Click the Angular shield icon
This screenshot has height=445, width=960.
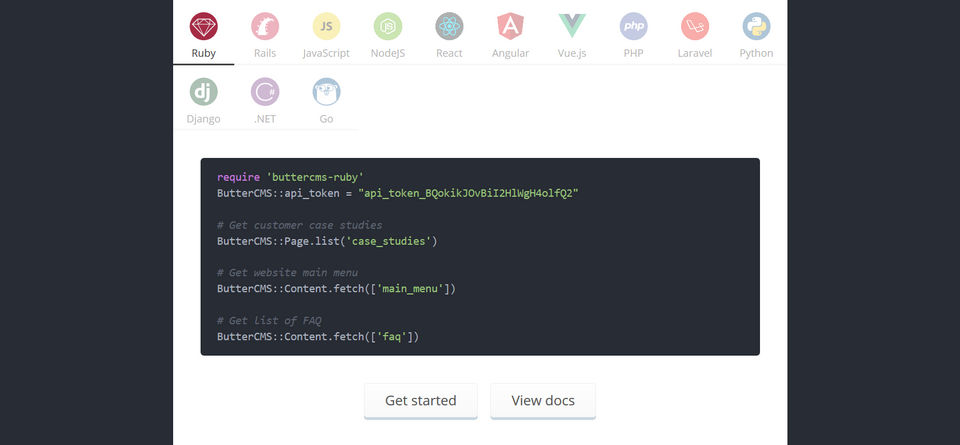pyautogui.click(x=511, y=26)
